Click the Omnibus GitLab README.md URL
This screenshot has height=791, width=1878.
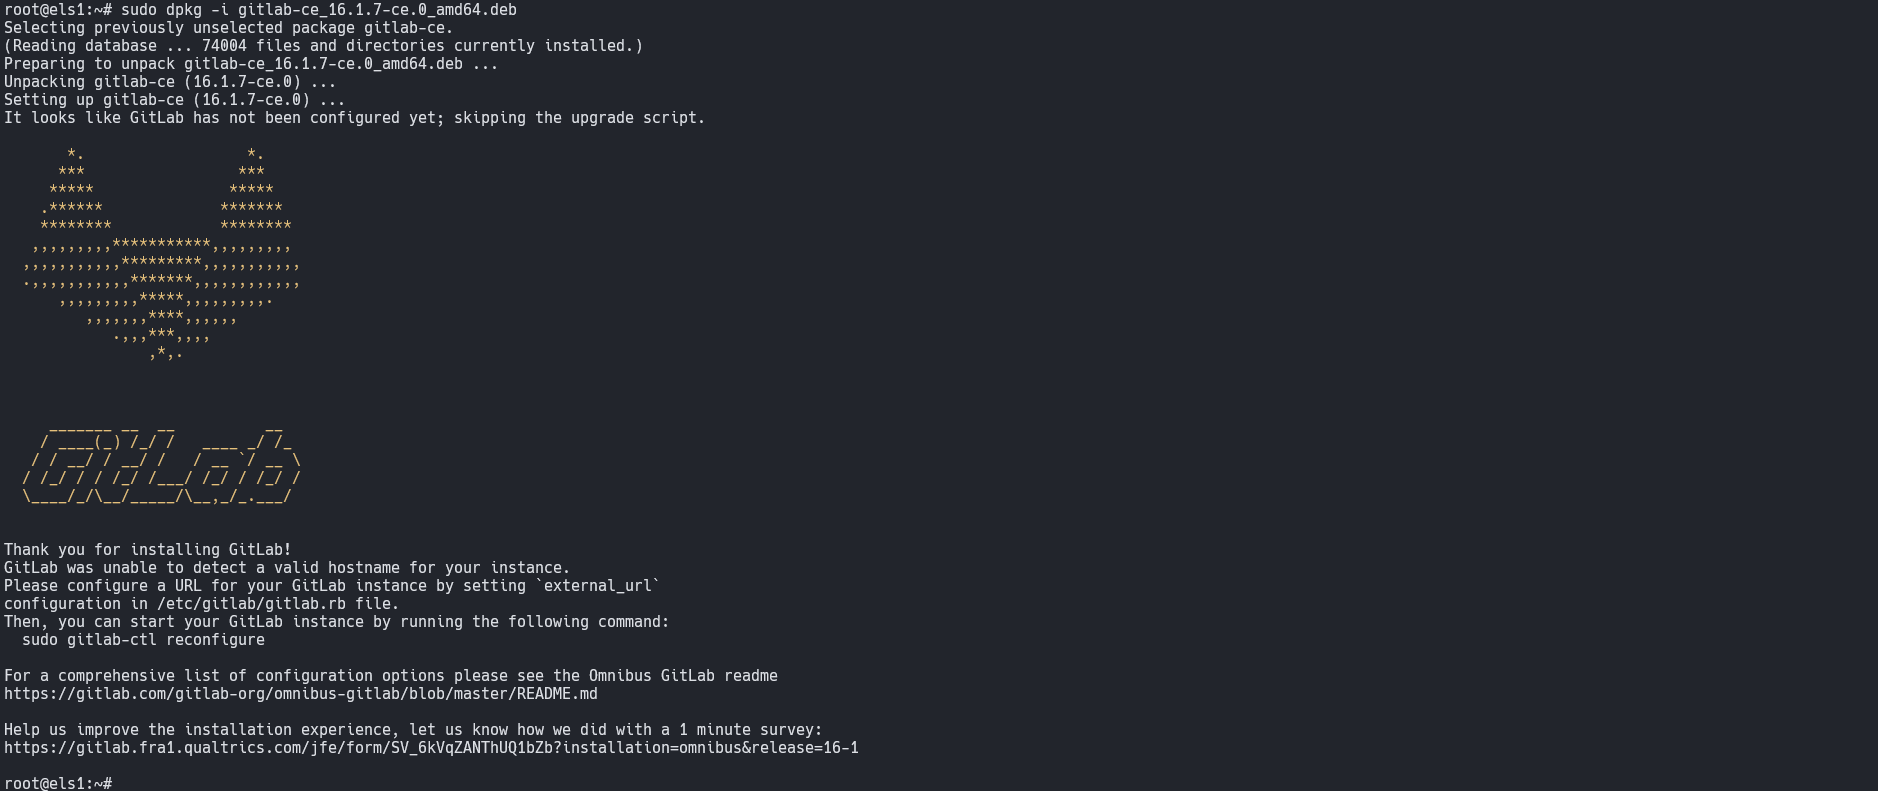point(301,694)
